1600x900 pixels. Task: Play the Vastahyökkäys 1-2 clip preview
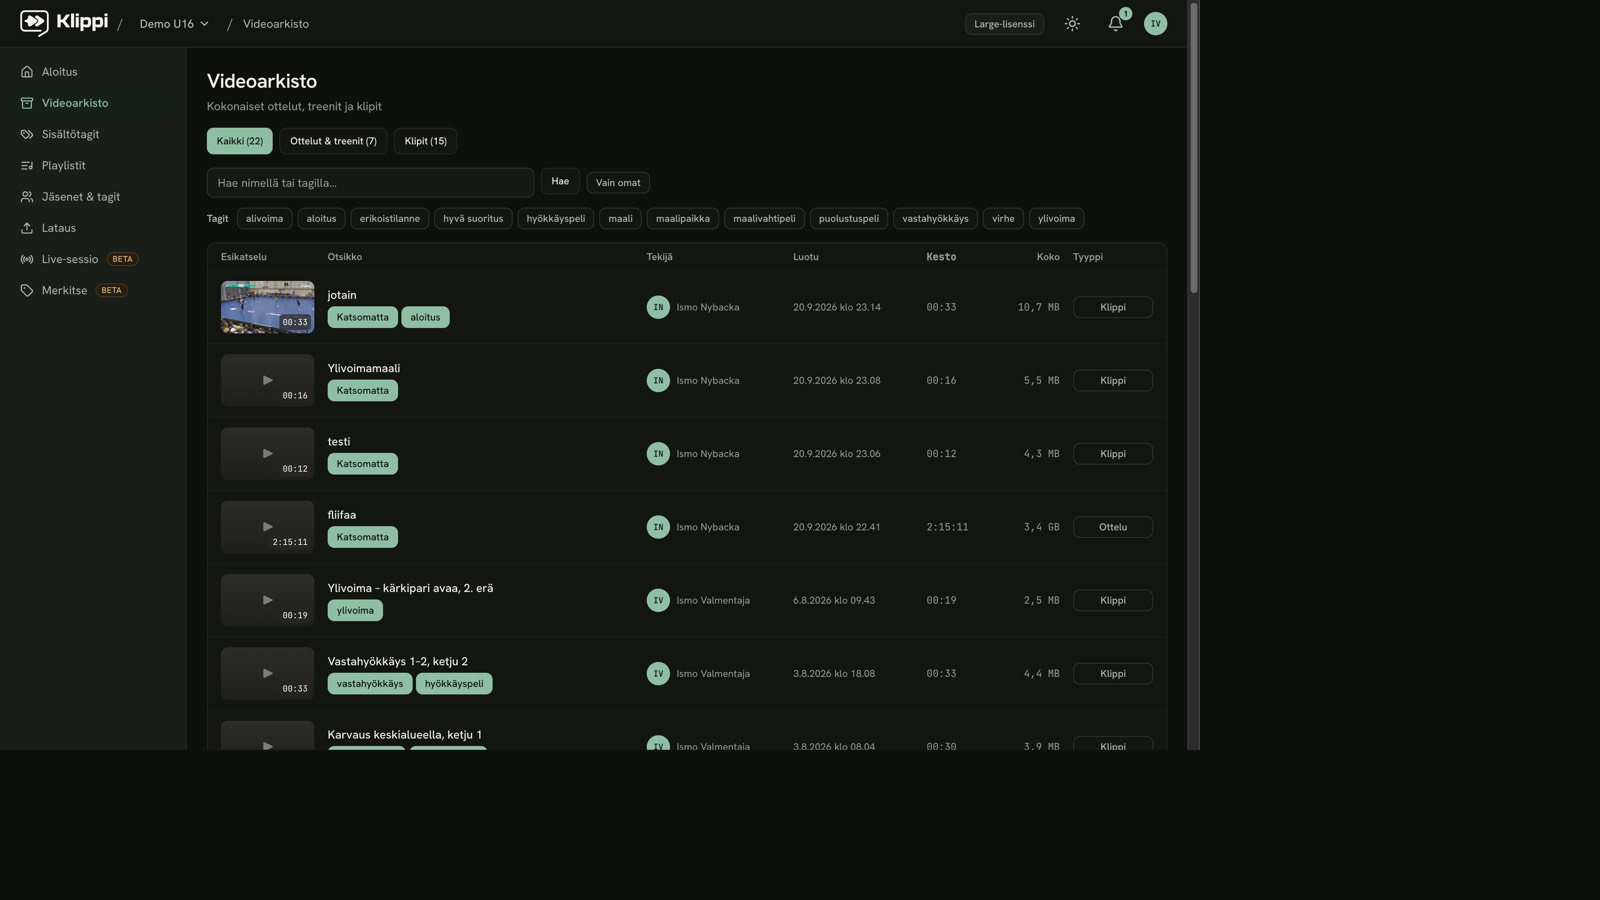(x=267, y=673)
